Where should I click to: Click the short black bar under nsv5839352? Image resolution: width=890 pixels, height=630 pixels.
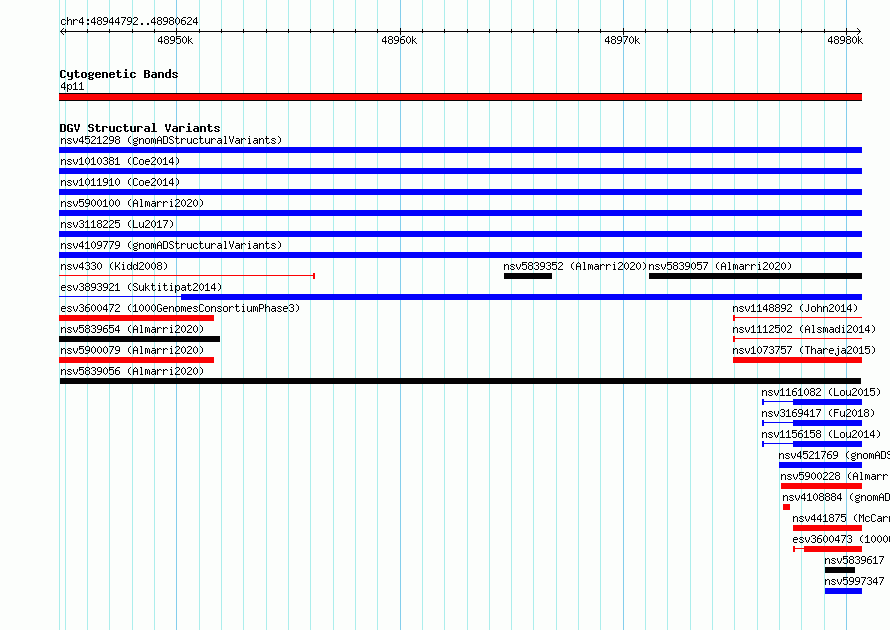tap(528, 276)
